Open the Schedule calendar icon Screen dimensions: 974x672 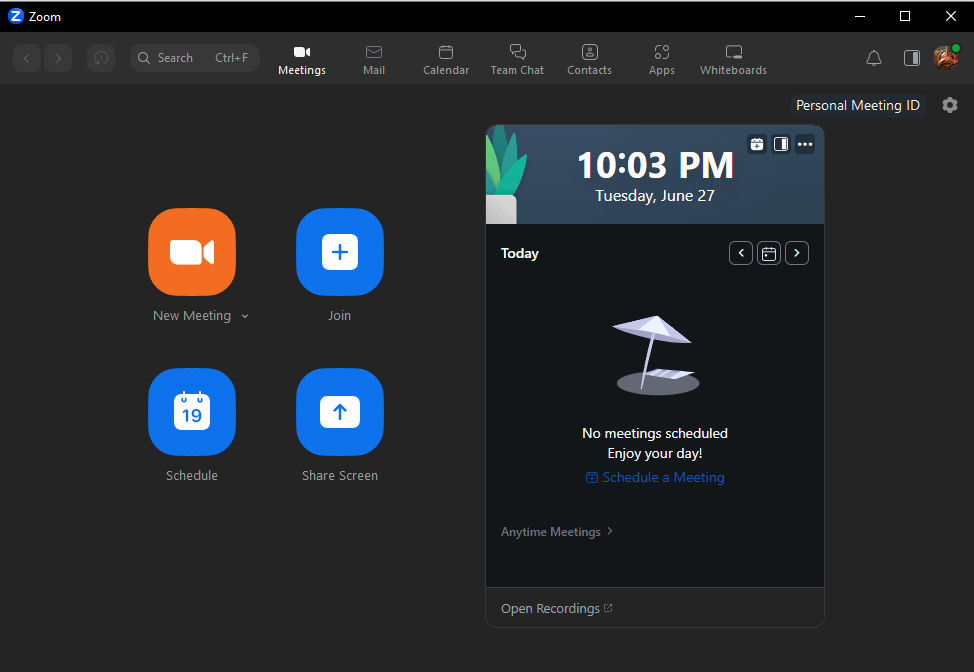[192, 412]
